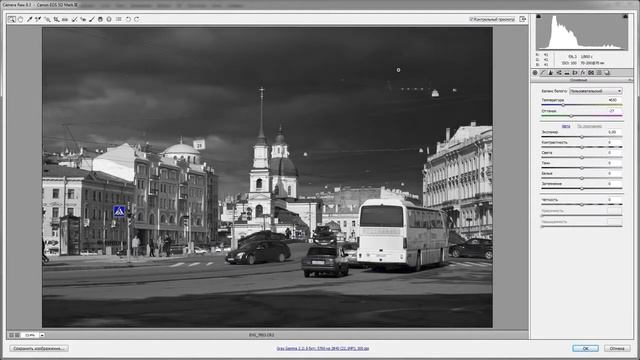Select the Spot Removal tool
640x360 pixels.
74,19
